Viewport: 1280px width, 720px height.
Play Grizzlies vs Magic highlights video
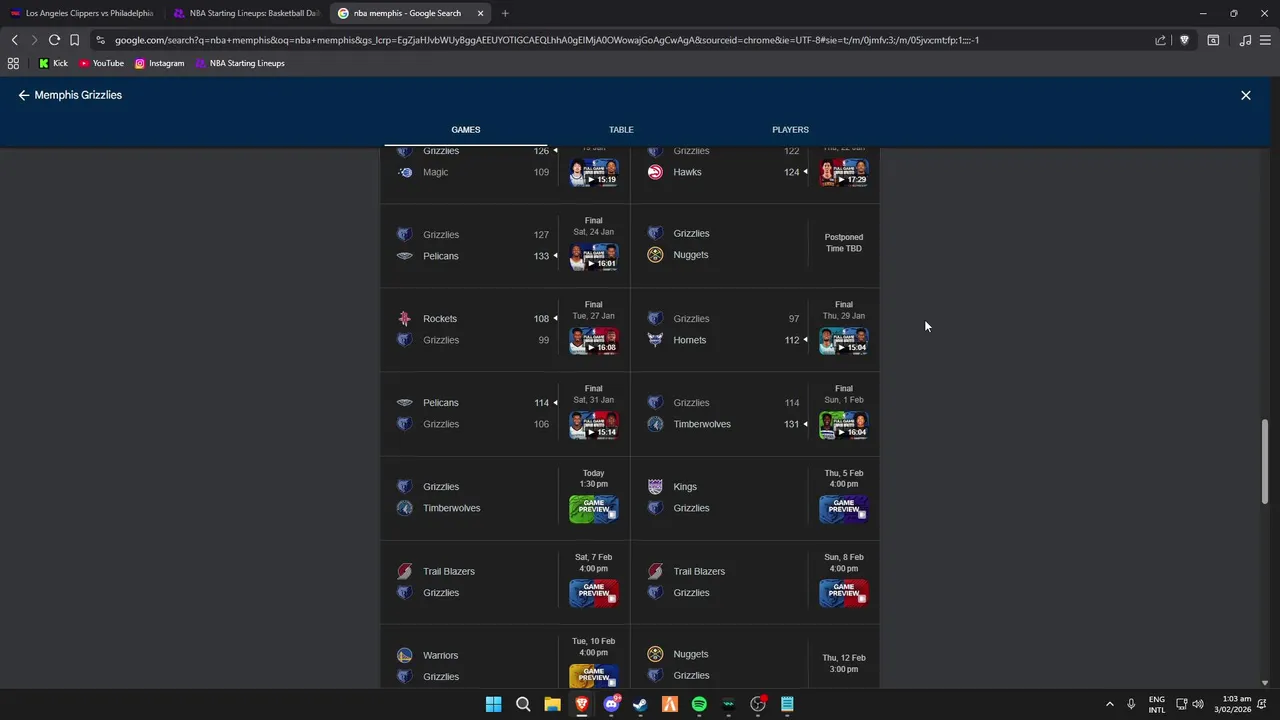click(x=594, y=172)
